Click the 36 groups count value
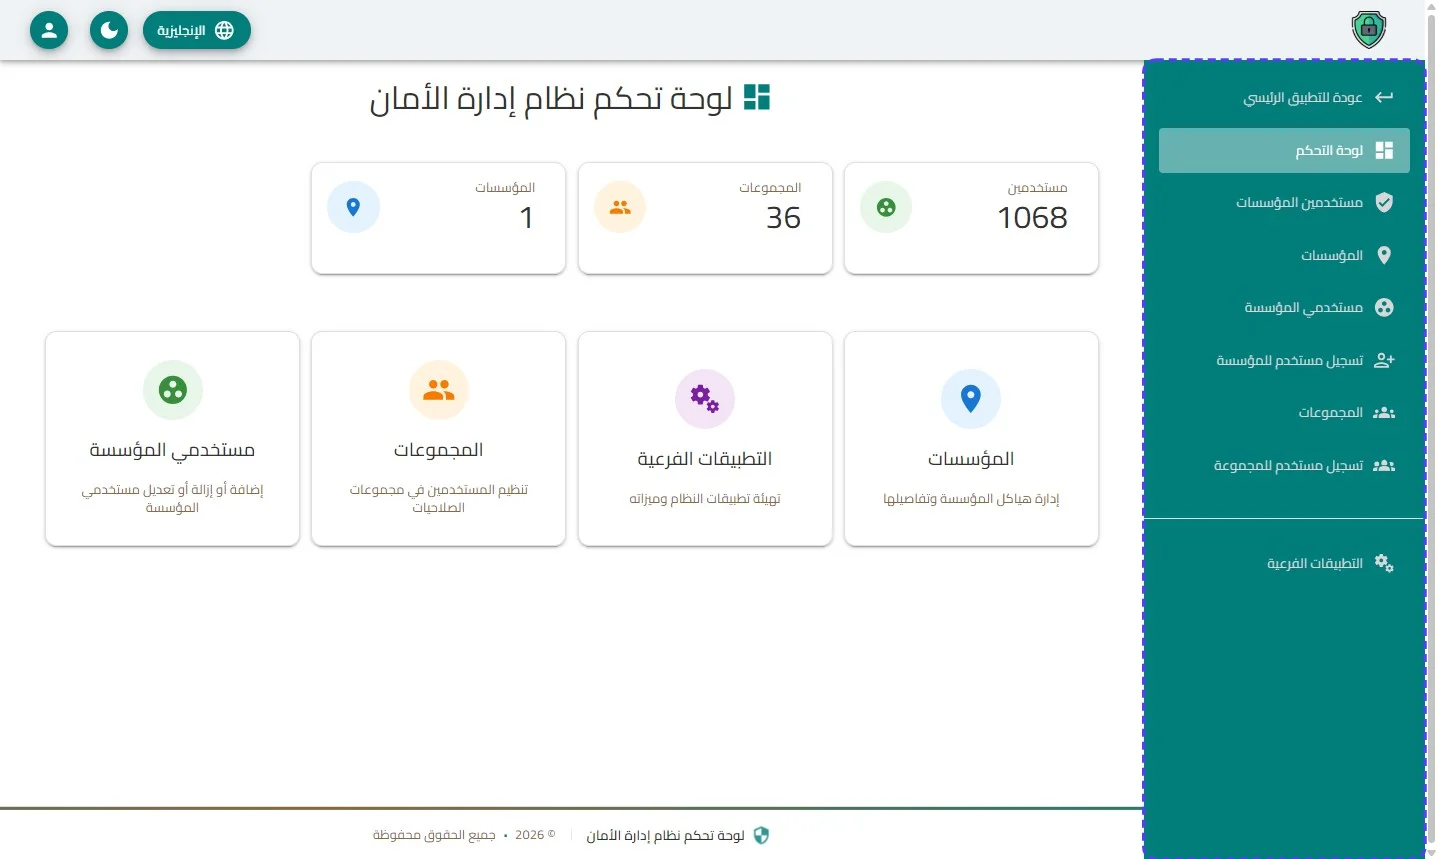This screenshot has width=1438, height=859. click(x=783, y=217)
